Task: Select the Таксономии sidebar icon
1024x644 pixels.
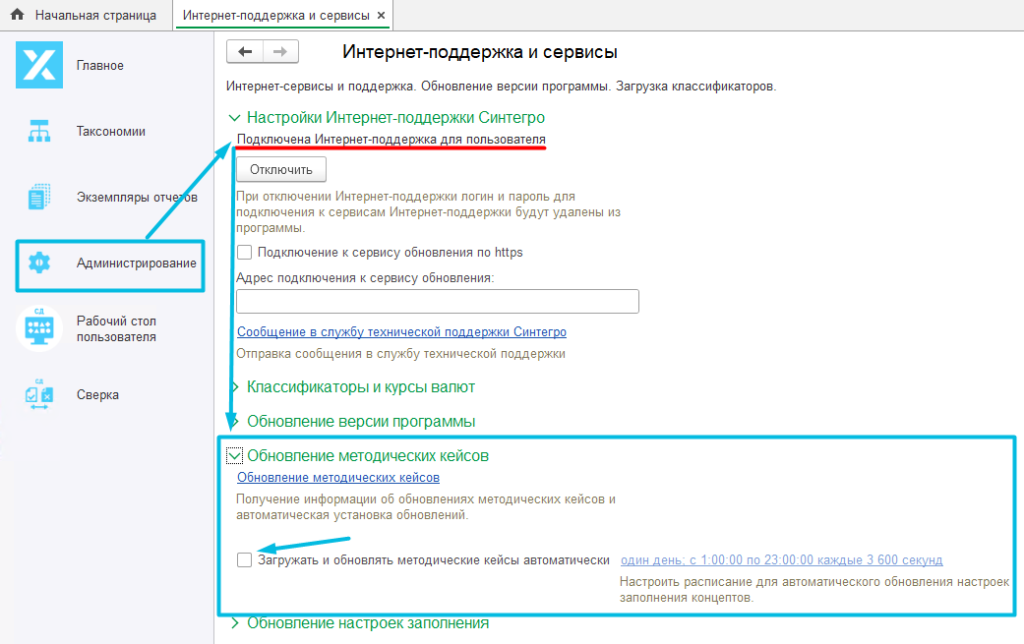Action: coord(38,131)
